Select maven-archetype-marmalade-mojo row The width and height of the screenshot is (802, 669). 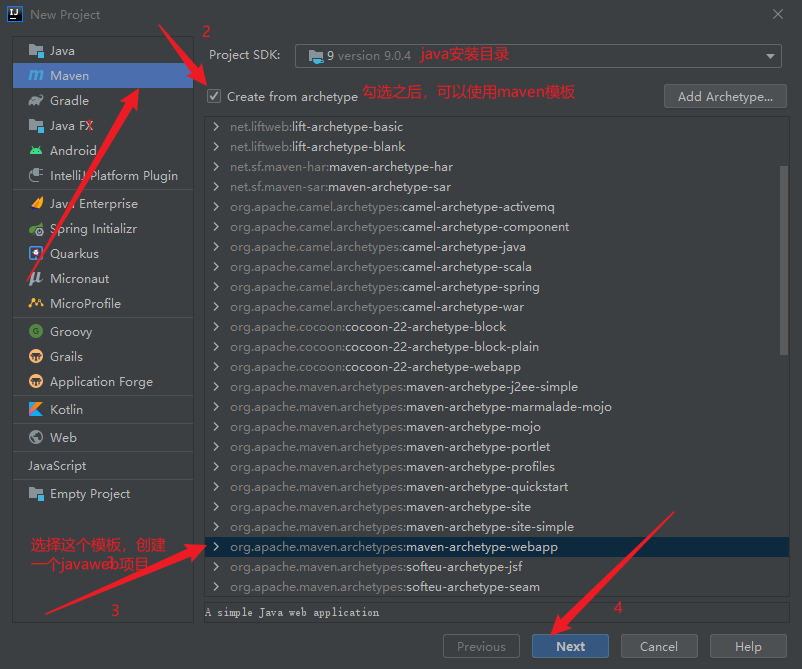click(x=497, y=407)
